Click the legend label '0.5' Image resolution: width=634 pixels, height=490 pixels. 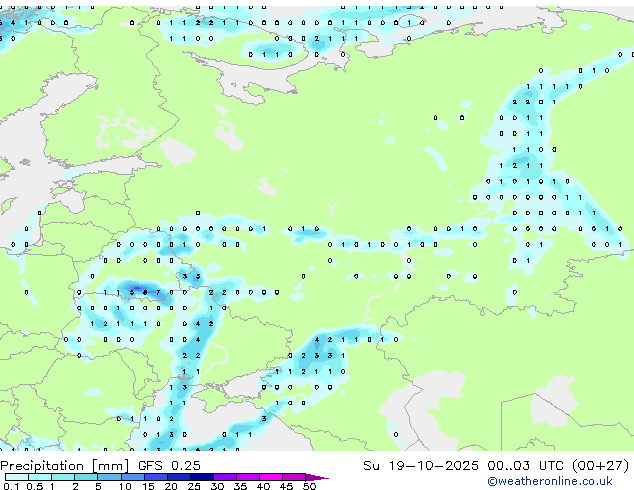(x=35, y=486)
